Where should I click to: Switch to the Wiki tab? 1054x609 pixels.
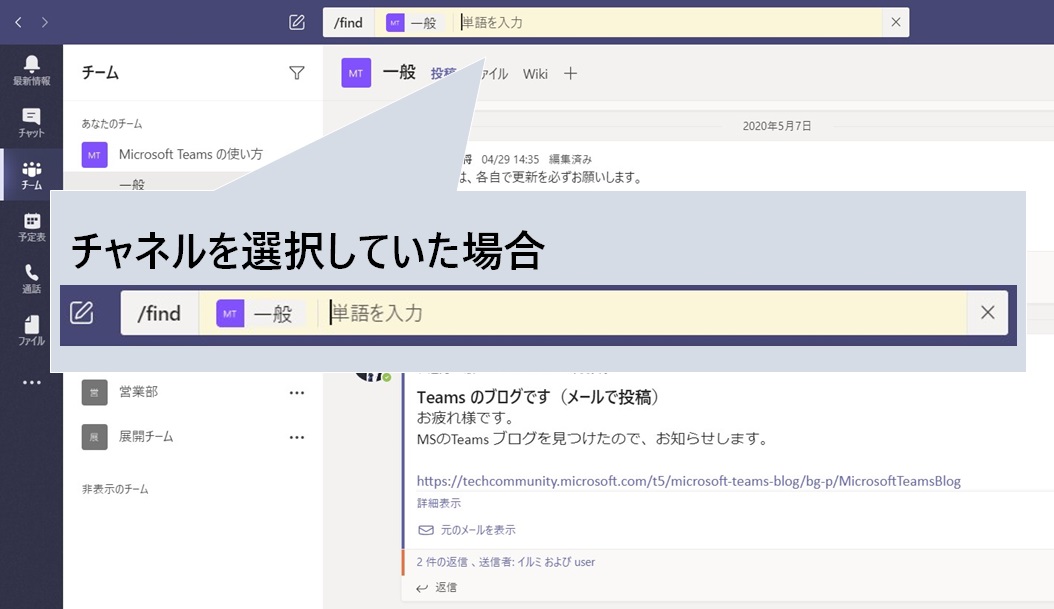pos(535,74)
